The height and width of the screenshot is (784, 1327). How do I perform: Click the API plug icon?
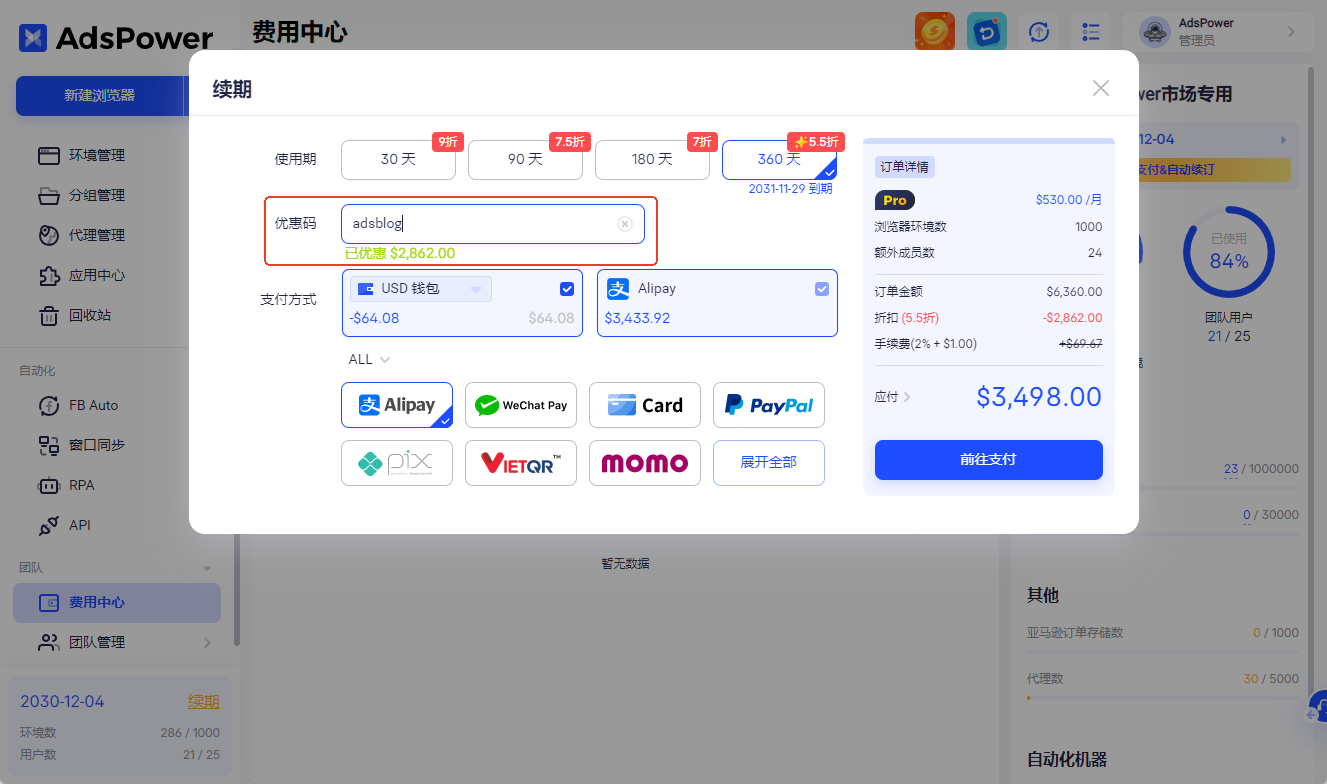point(49,525)
